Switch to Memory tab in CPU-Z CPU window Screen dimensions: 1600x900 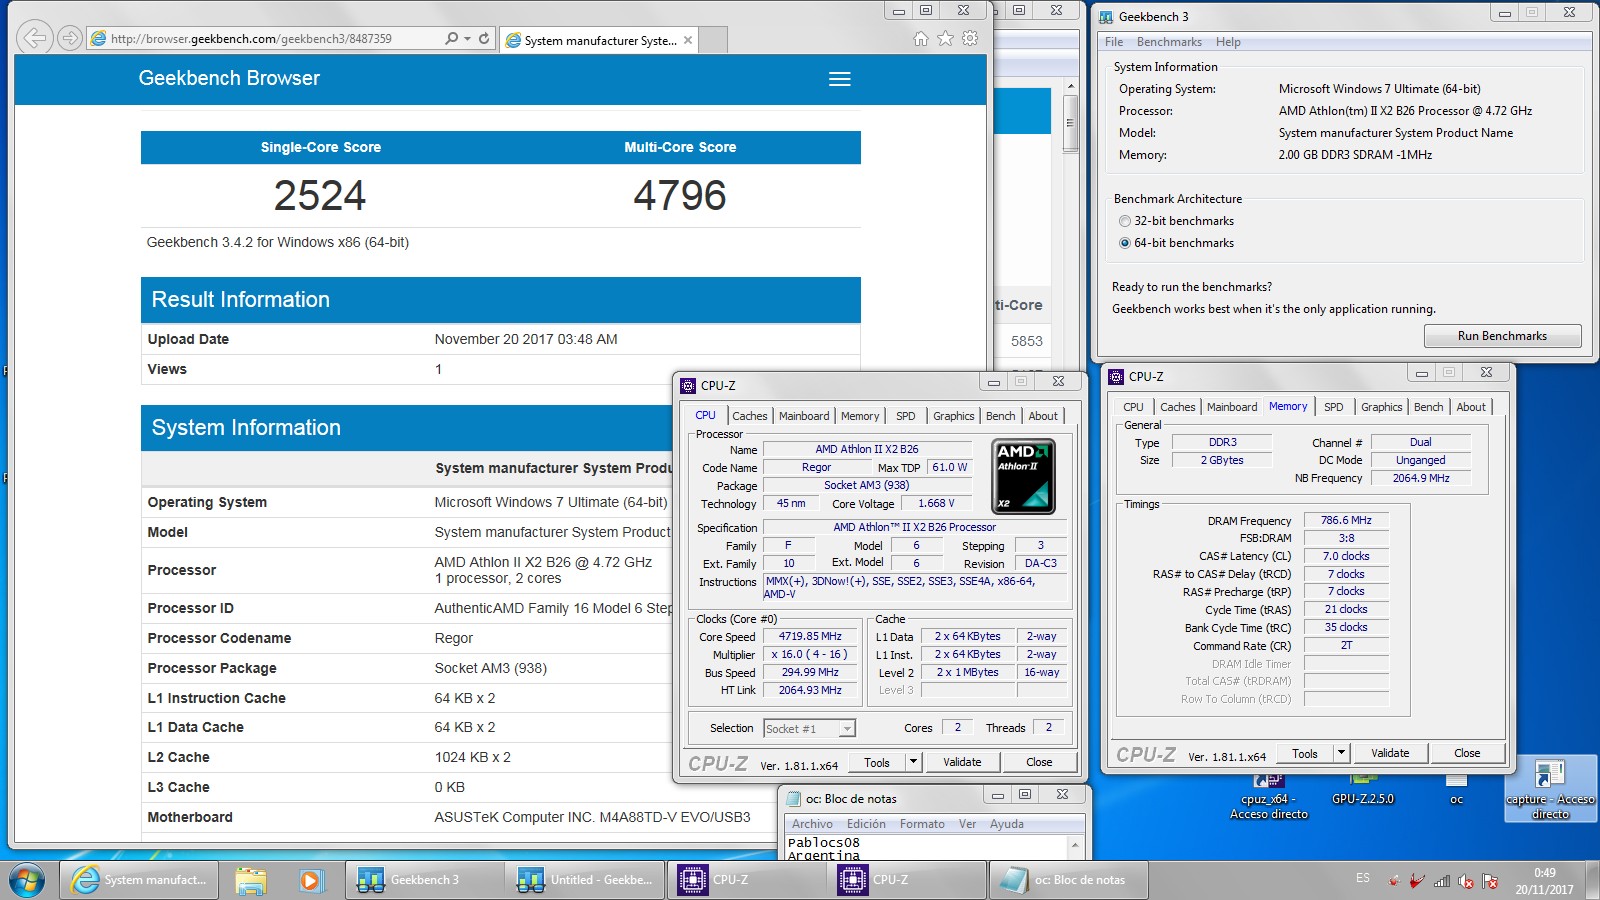click(860, 416)
